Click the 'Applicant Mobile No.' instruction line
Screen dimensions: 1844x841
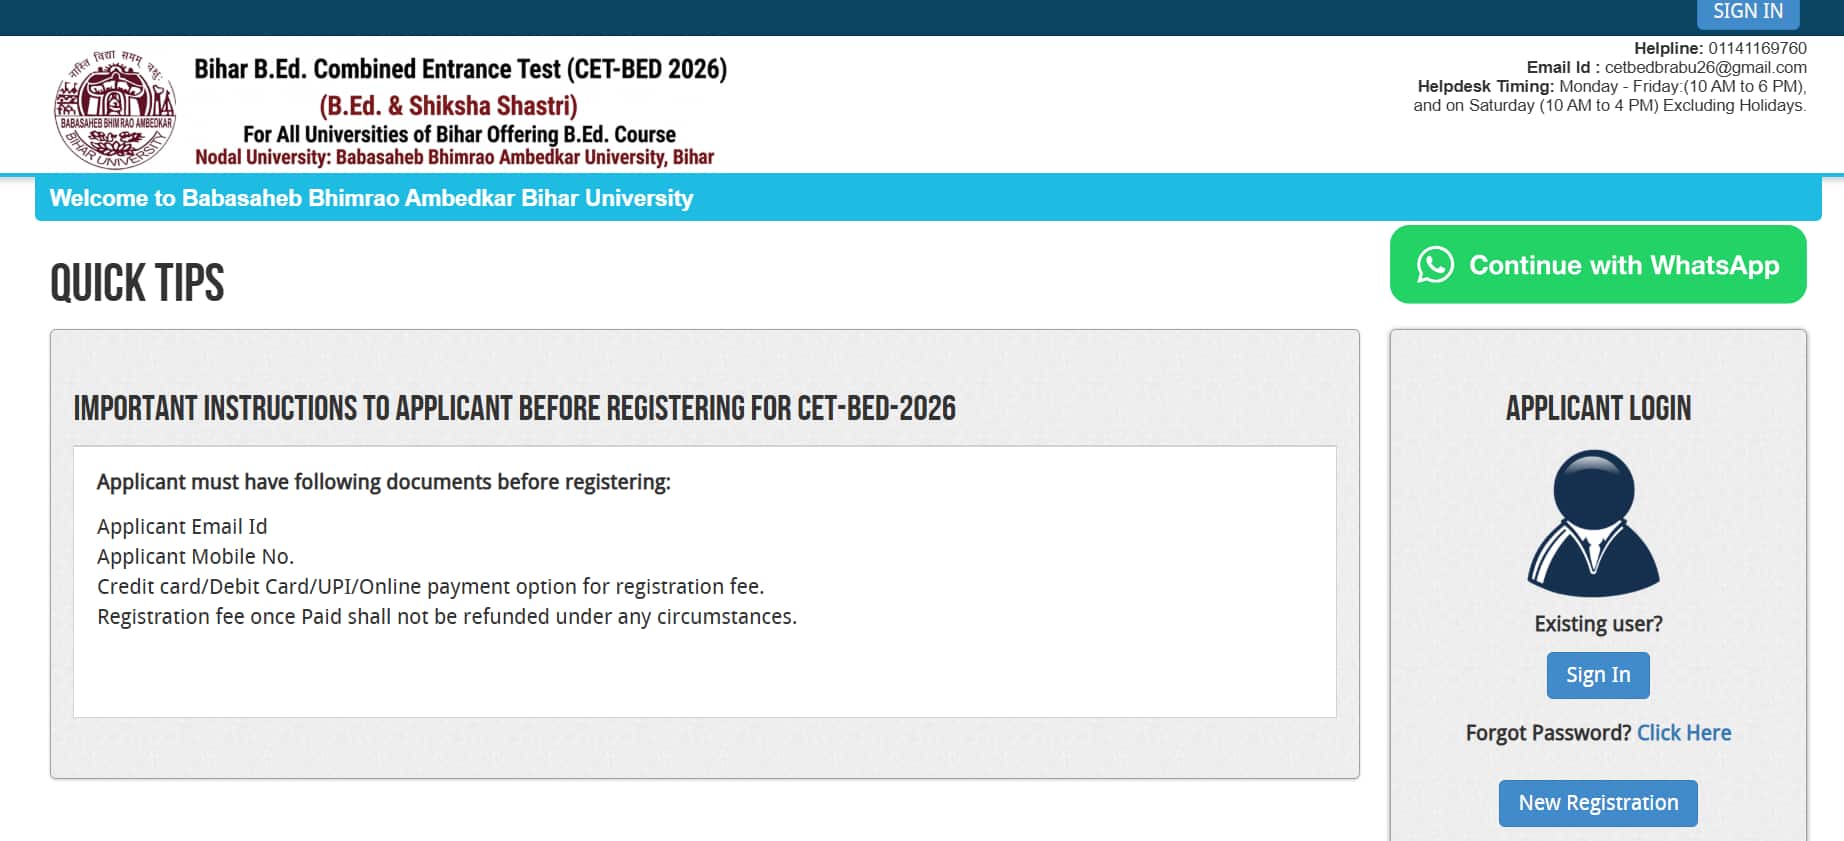click(195, 557)
